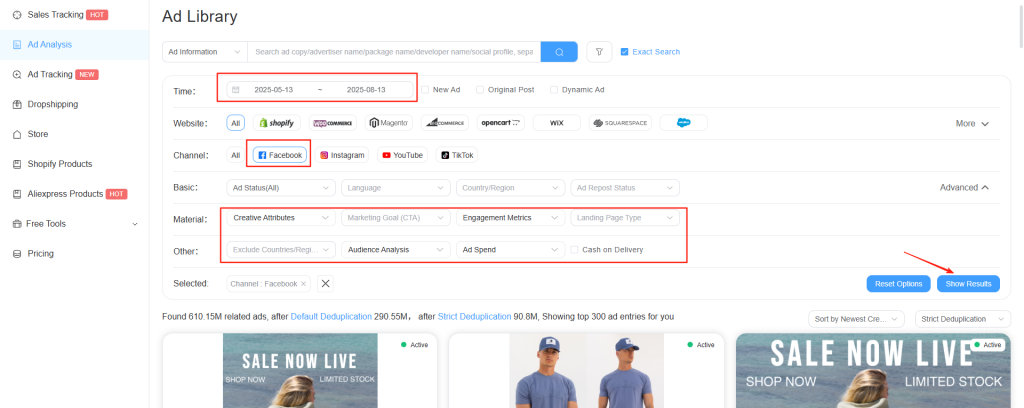The width and height of the screenshot is (1024, 408).
Task: Open Engagement Metrics dropdown
Action: click(x=511, y=218)
